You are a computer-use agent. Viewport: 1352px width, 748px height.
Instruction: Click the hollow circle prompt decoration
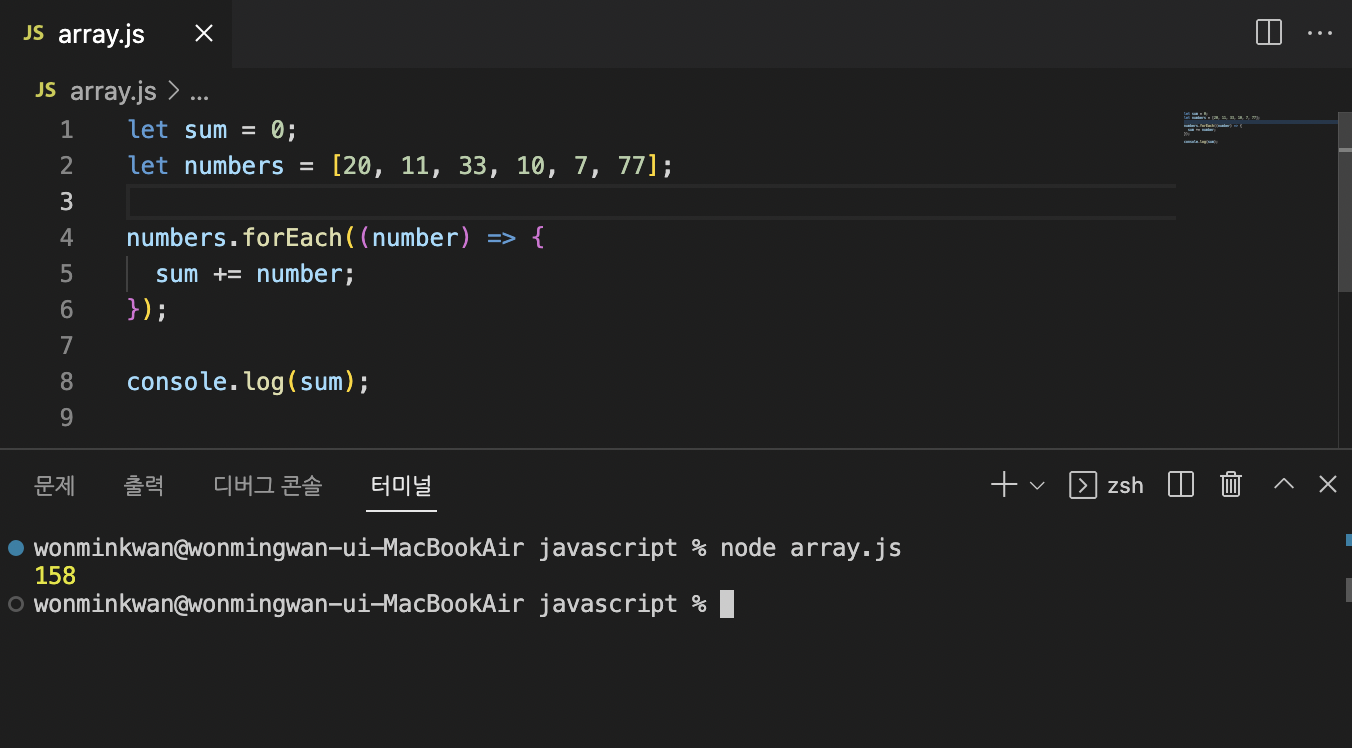coord(15,604)
